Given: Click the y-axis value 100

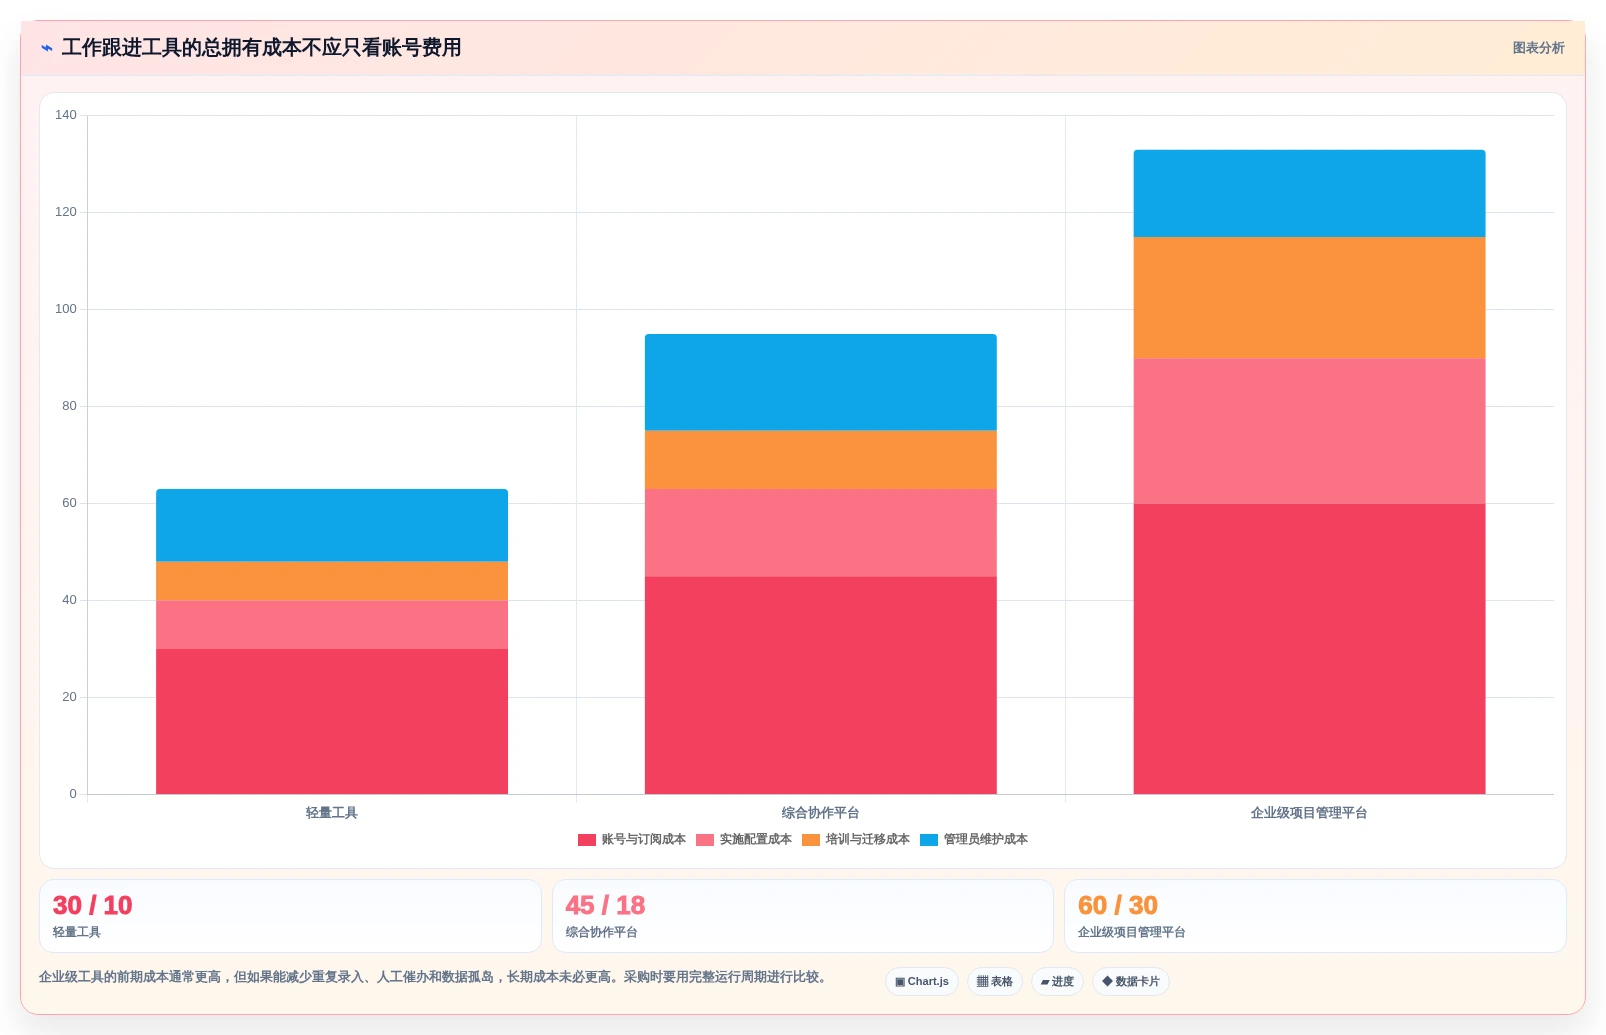Looking at the screenshot, I should (66, 309).
